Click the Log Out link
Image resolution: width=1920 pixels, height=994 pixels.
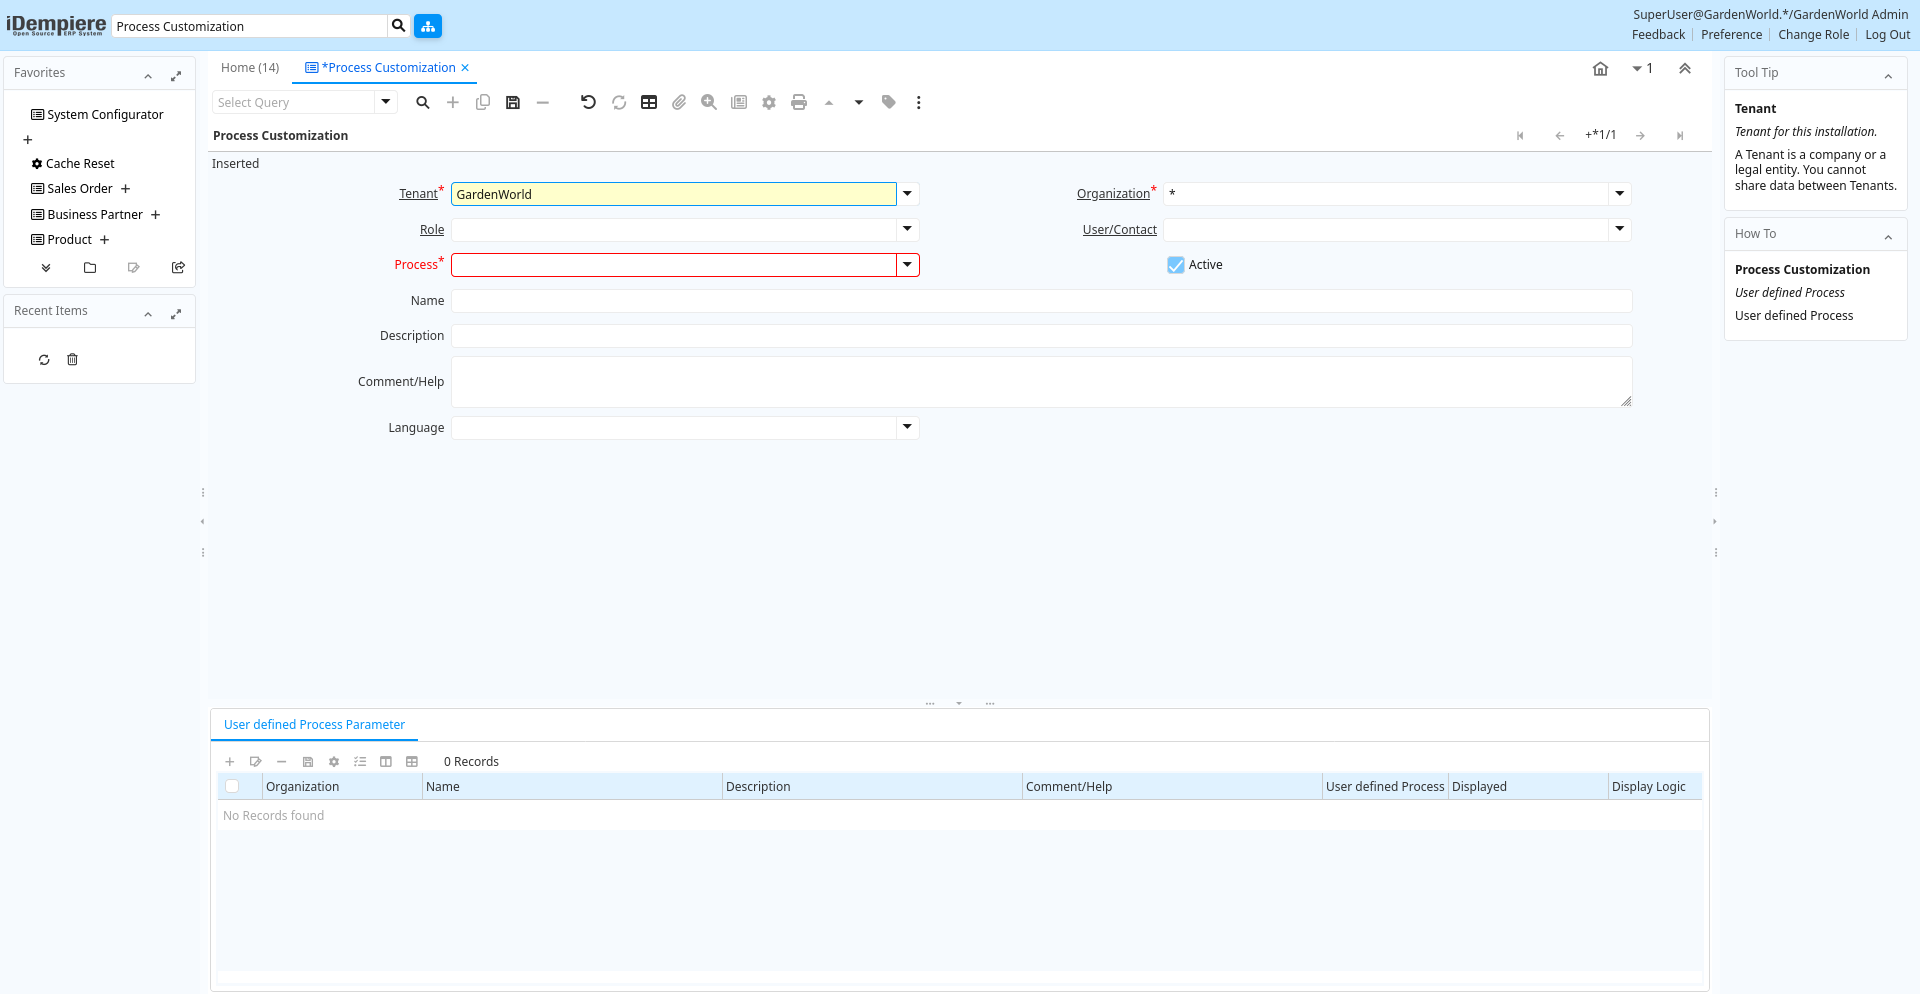[x=1887, y=35]
